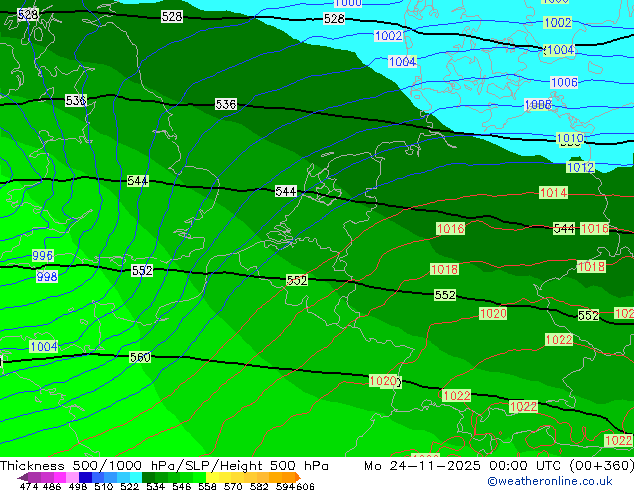Click the 546 legend value
The image size is (634, 490).
[x=181, y=486]
